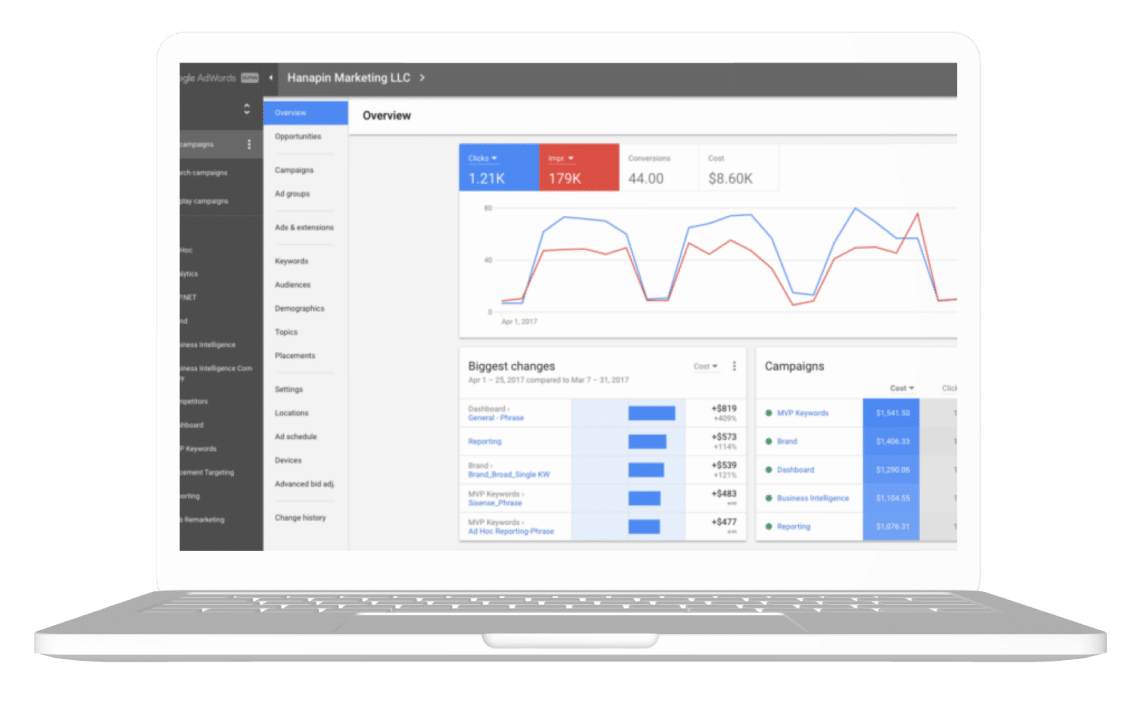Image resolution: width=1140 pixels, height=704 pixels.
Task: Click the $1,541.50 cost cell
Action: coord(891,413)
